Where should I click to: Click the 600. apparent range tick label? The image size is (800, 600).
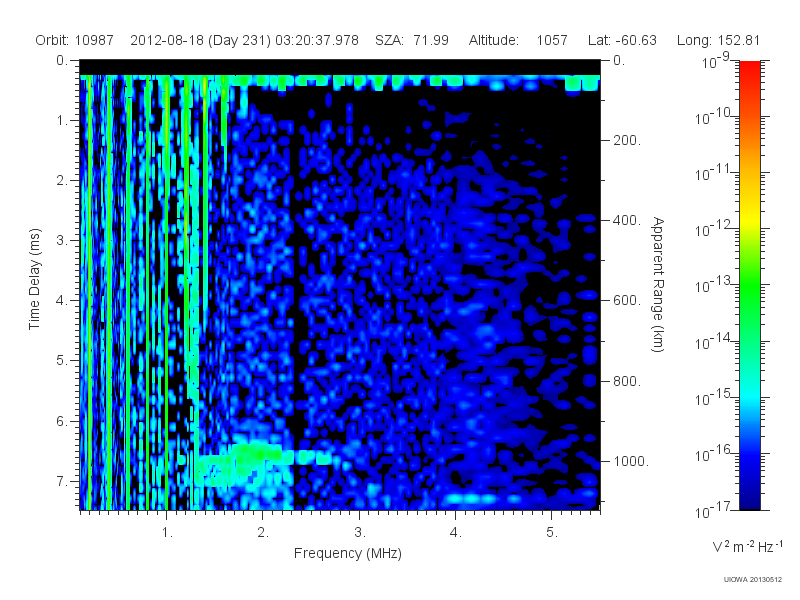(x=627, y=301)
